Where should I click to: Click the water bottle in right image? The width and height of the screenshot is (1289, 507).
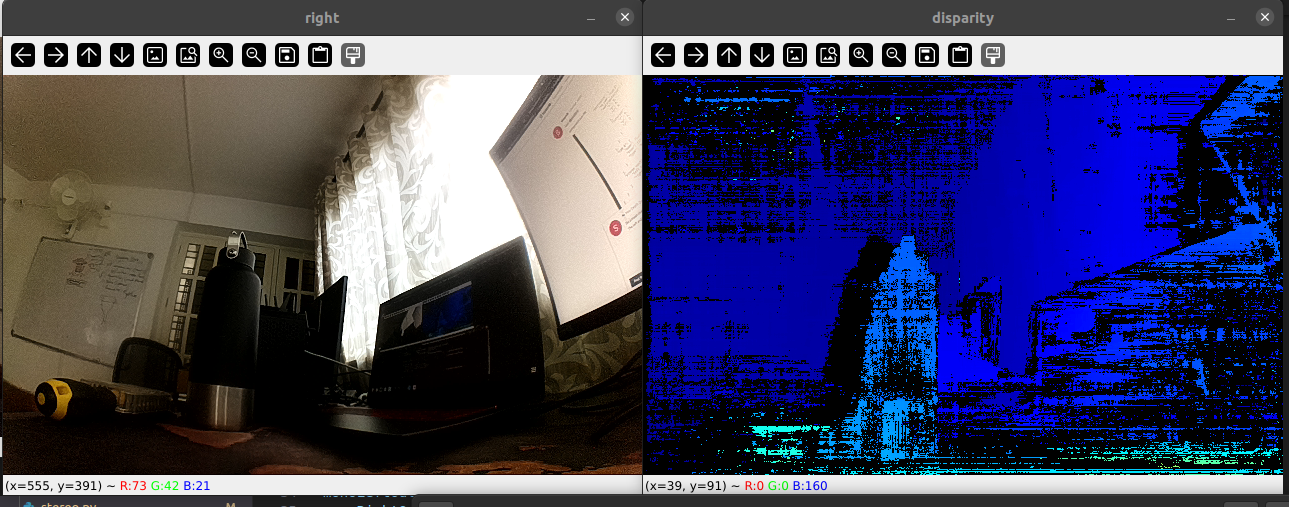(x=226, y=330)
